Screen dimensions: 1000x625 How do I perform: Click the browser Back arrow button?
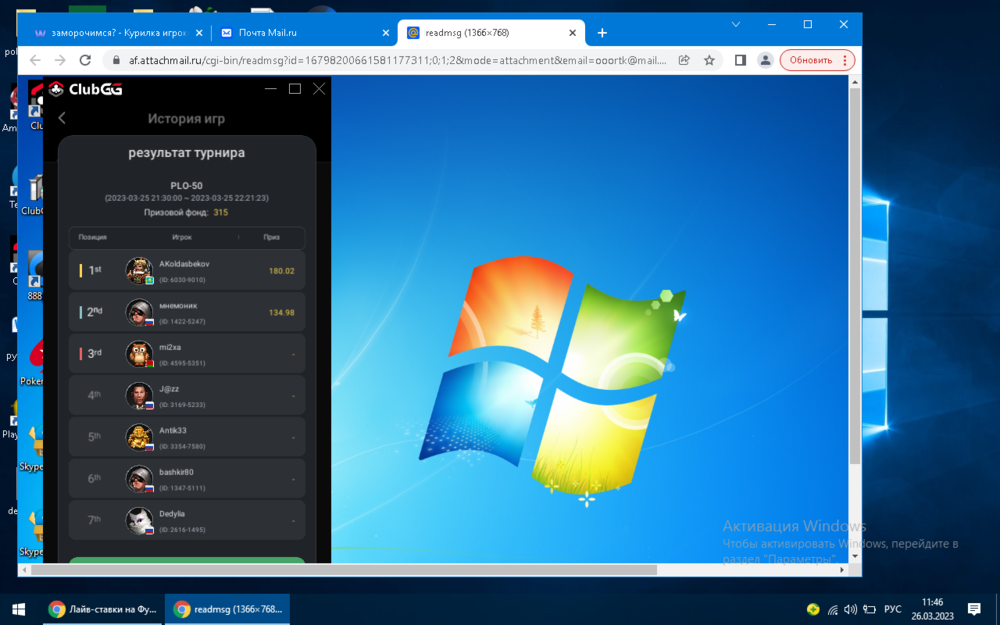[36, 60]
